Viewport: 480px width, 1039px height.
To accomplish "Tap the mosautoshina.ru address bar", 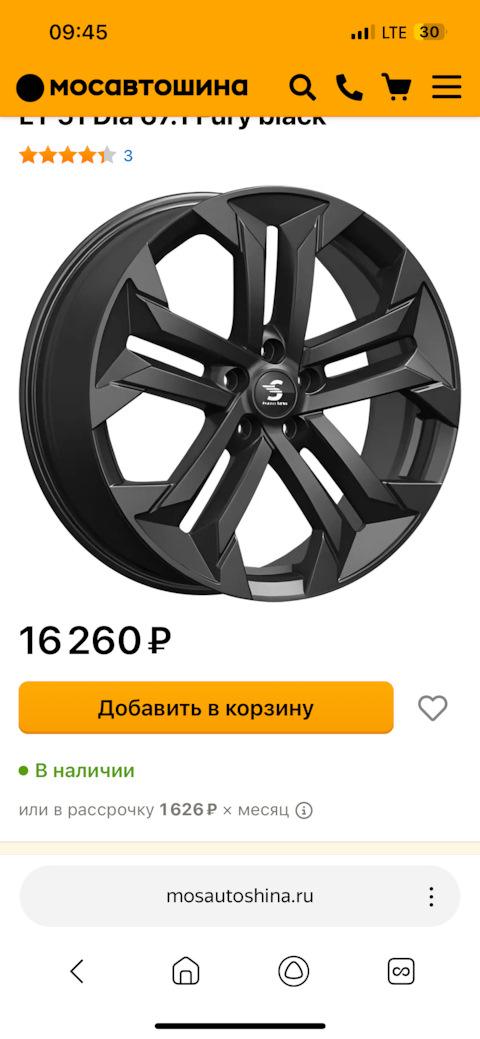I will (240, 897).
